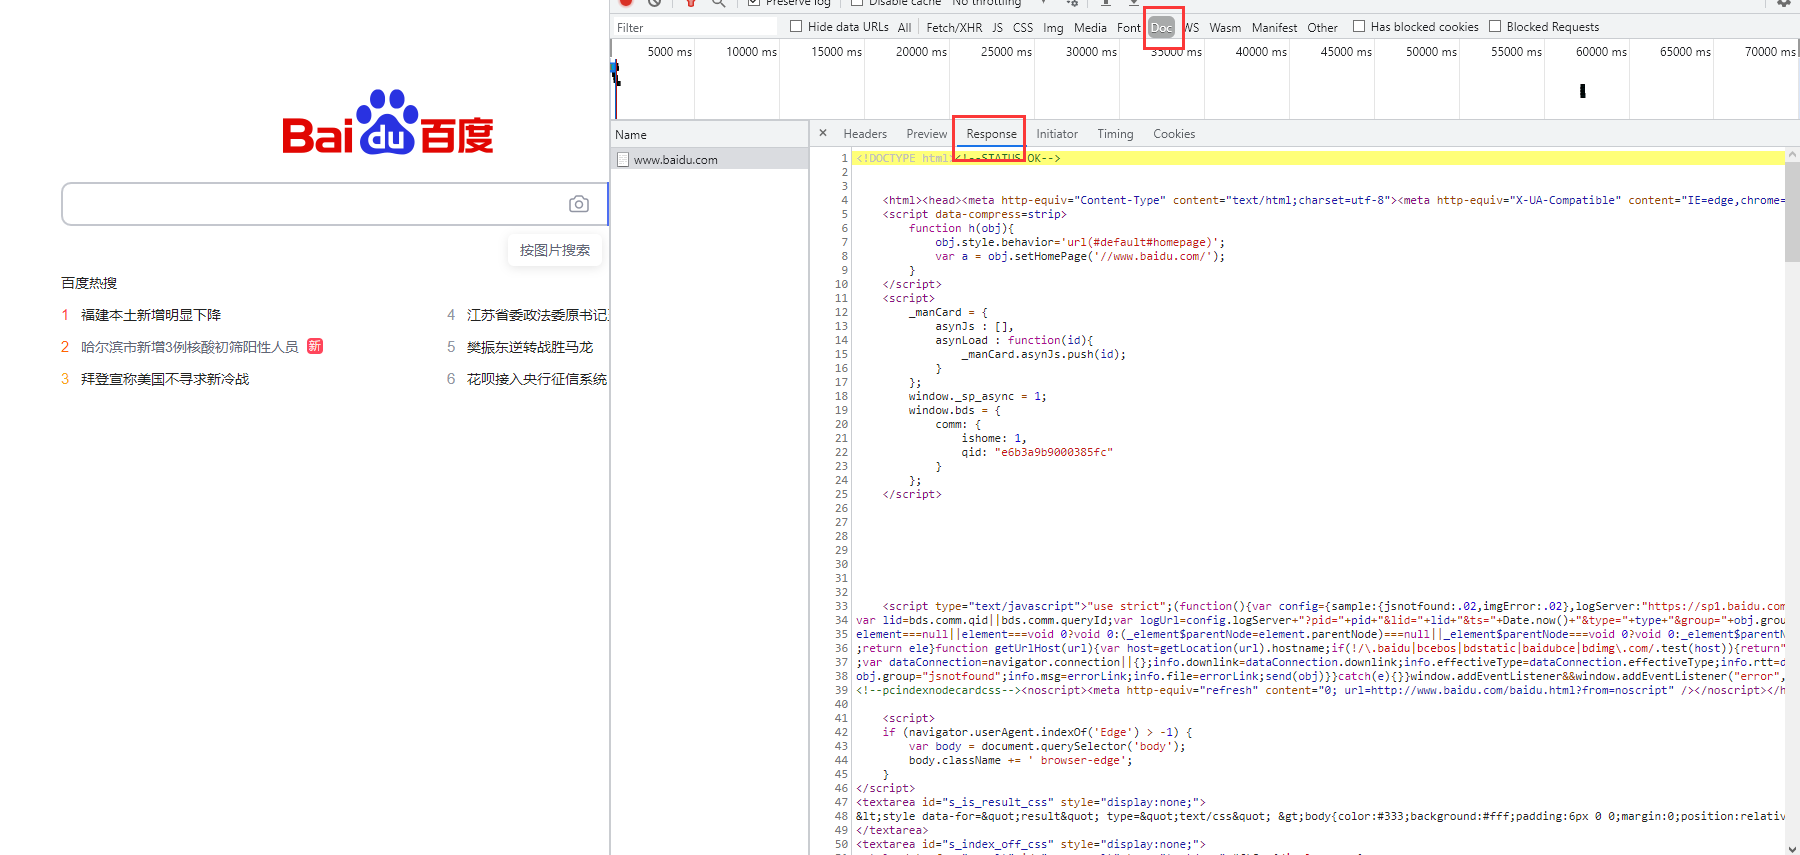Open hot search starting with 江苏省委政法委
The height and width of the screenshot is (855, 1800).
tap(537, 315)
